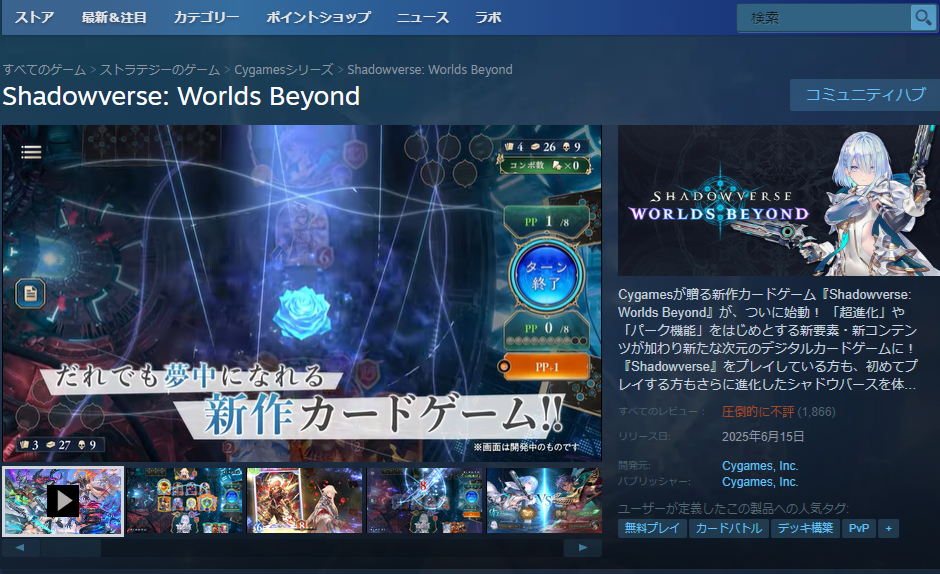Screen dimensions: 940x574
Task: Select the デッキ構築 tag
Action: point(805,528)
